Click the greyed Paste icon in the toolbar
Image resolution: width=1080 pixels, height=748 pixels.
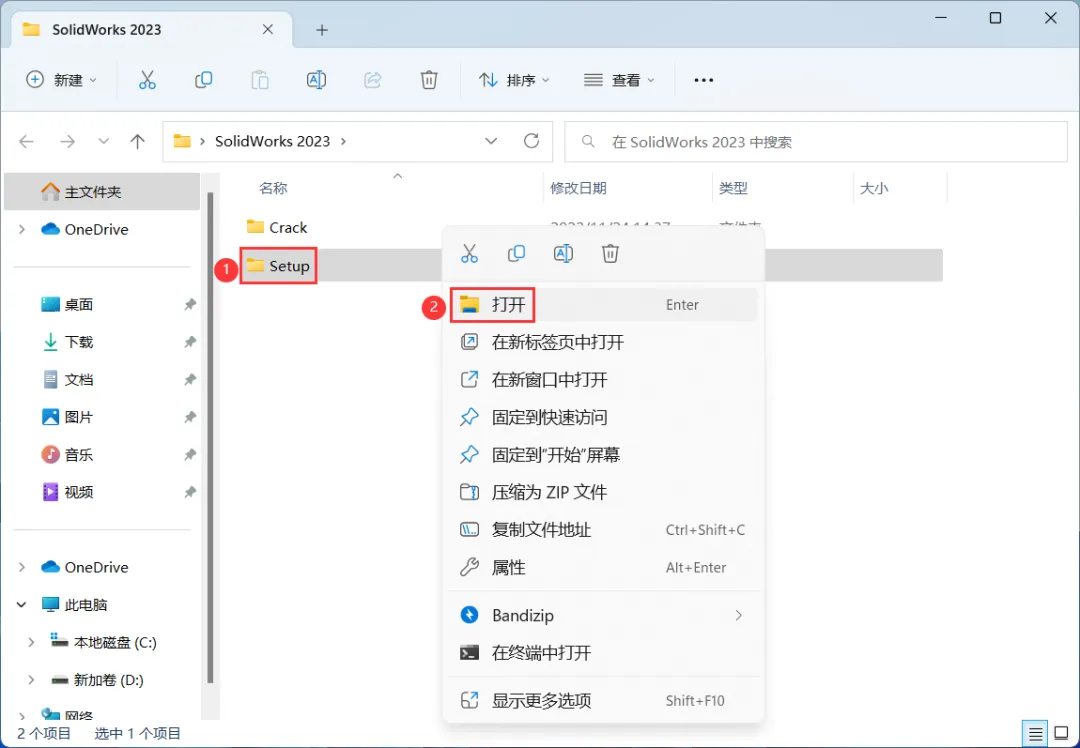click(x=260, y=80)
